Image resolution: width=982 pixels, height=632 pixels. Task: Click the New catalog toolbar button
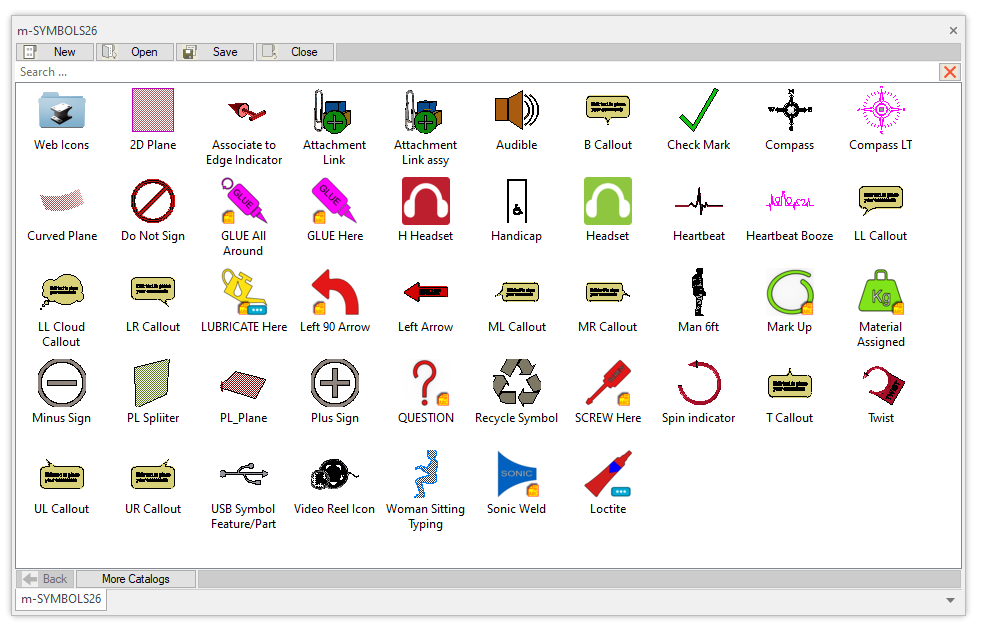point(56,52)
